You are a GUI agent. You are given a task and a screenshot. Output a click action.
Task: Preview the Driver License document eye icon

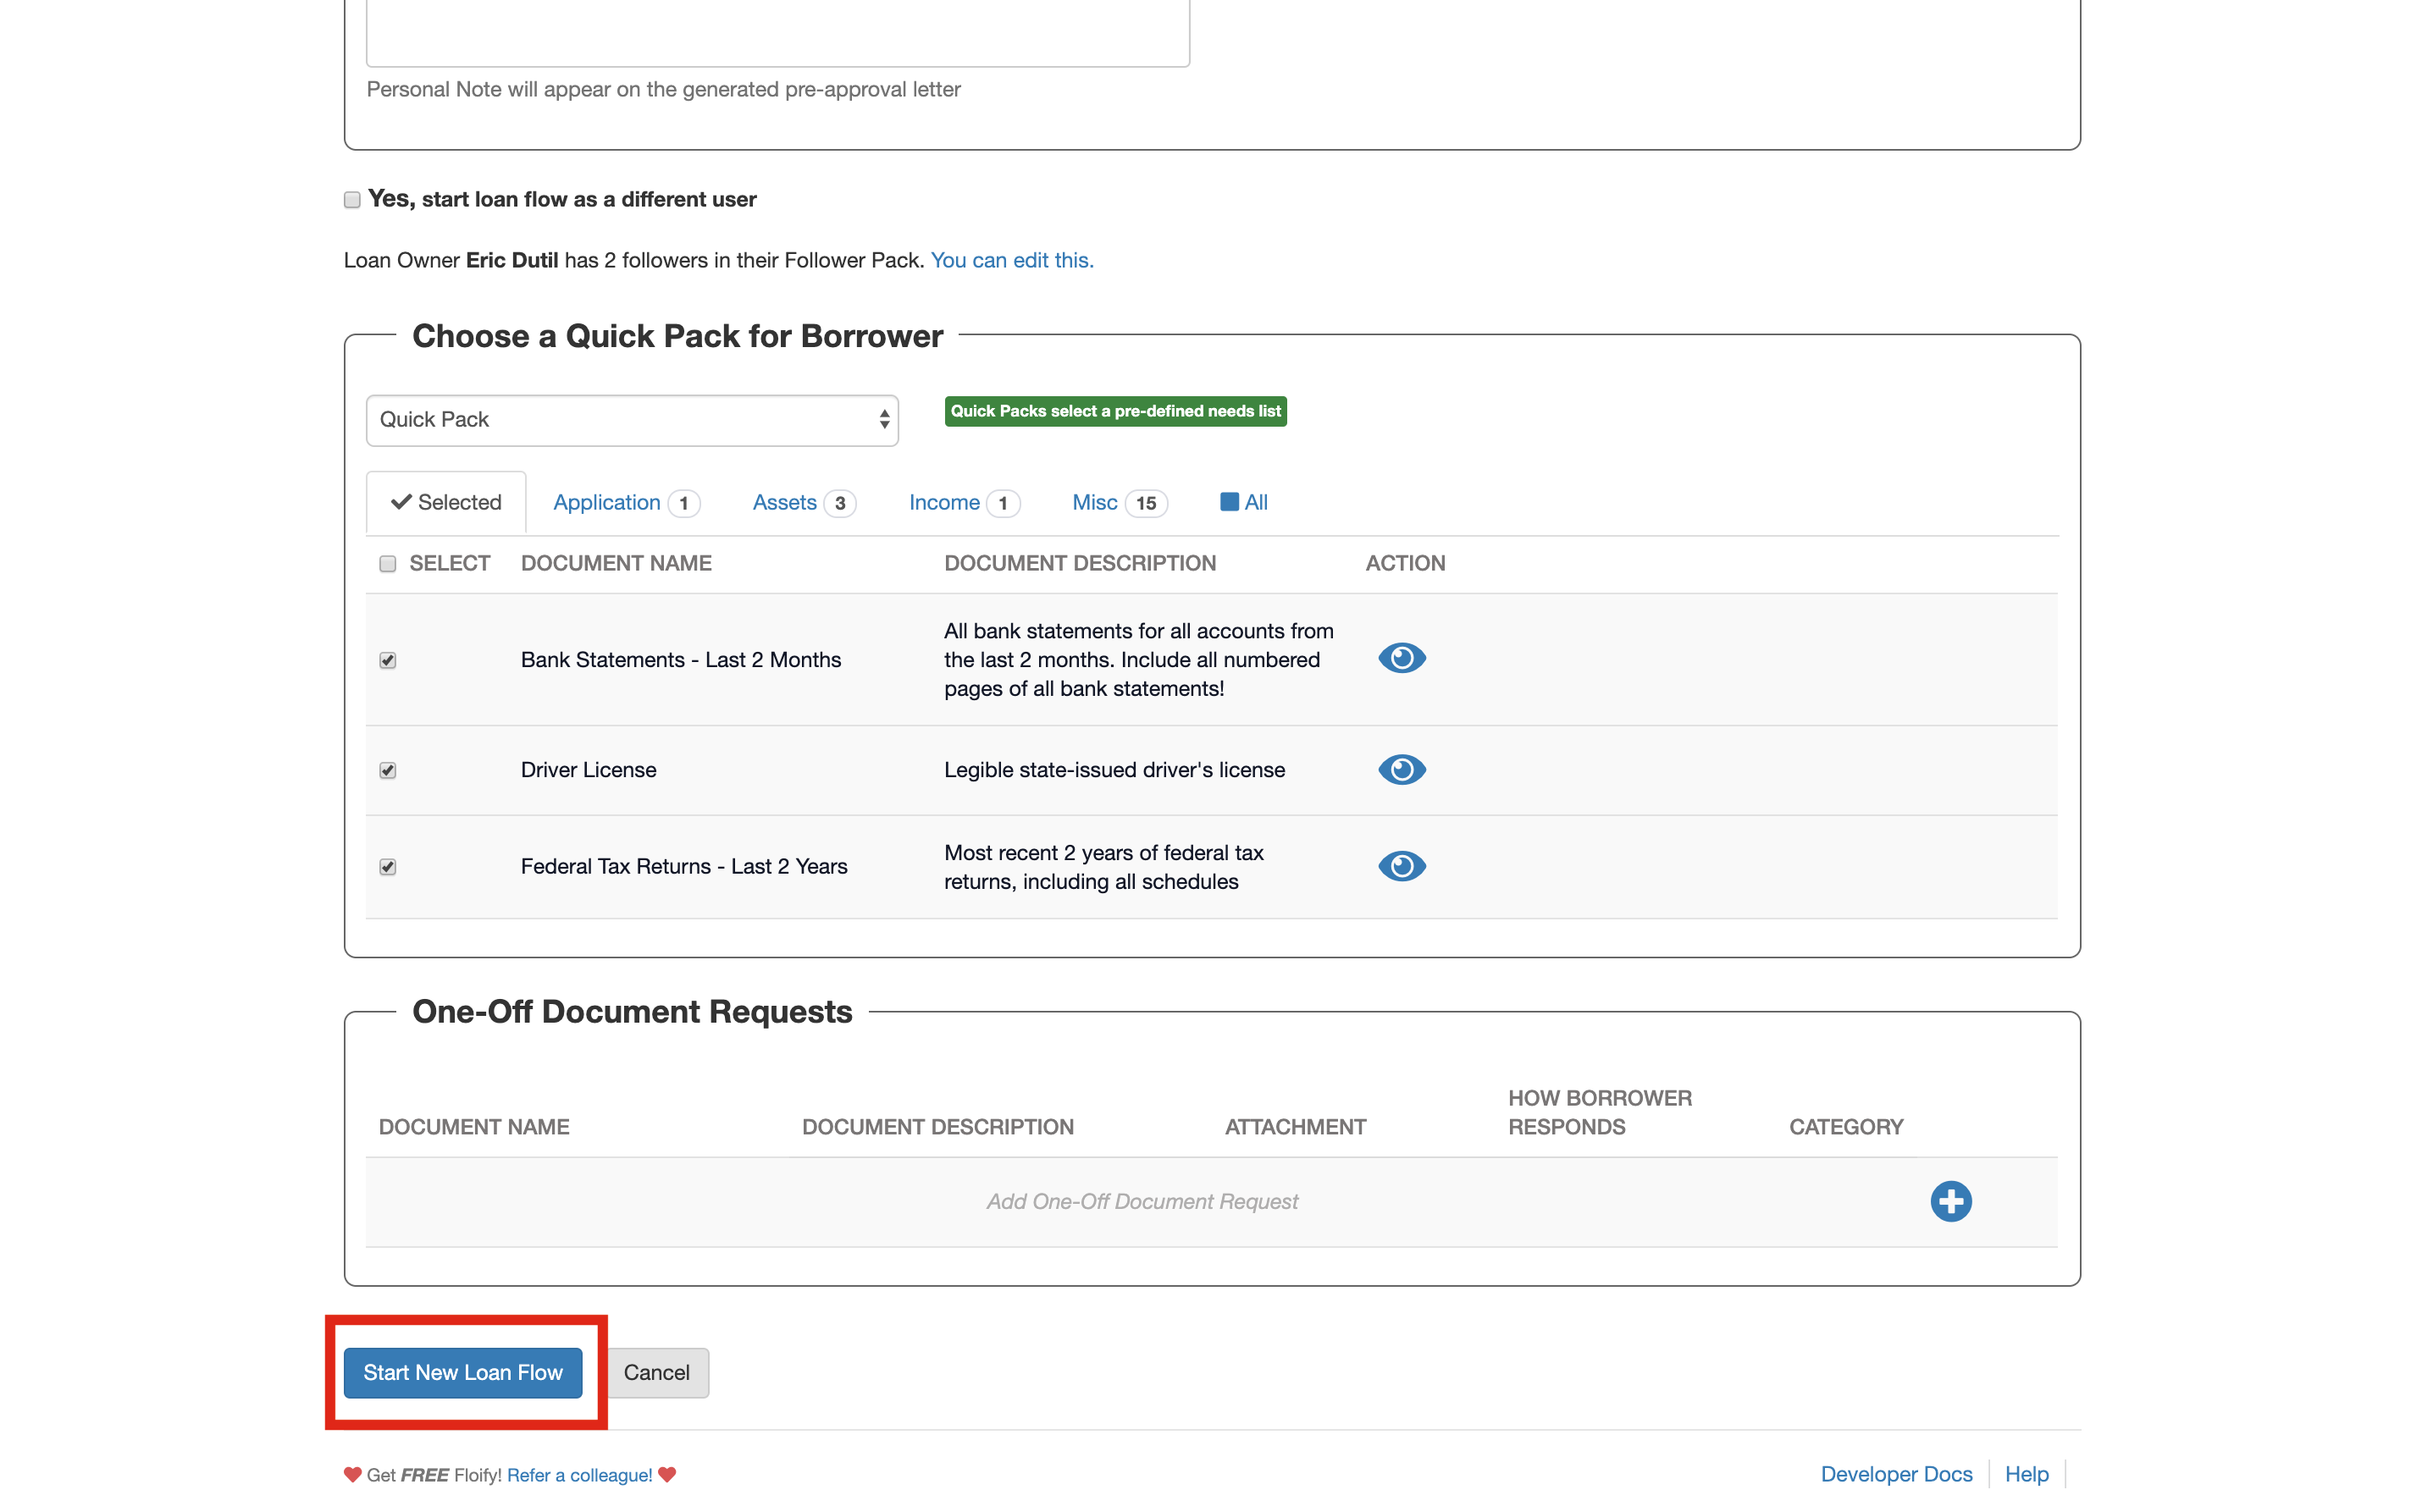1401,769
